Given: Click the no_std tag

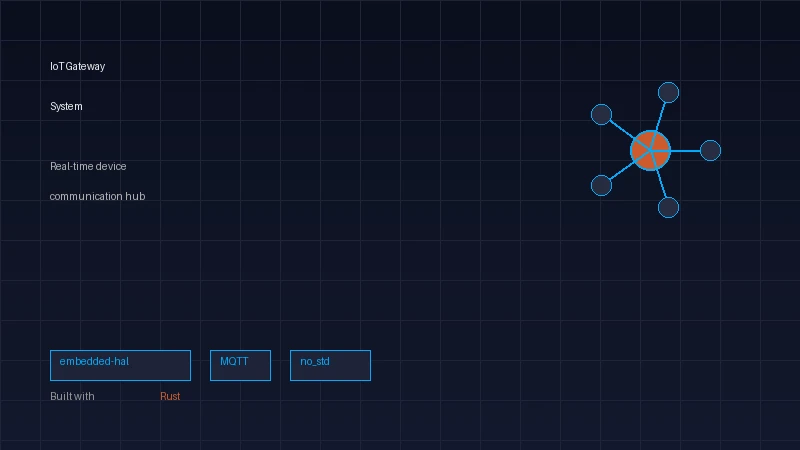Looking at the screenshot, I should [330, 365].
